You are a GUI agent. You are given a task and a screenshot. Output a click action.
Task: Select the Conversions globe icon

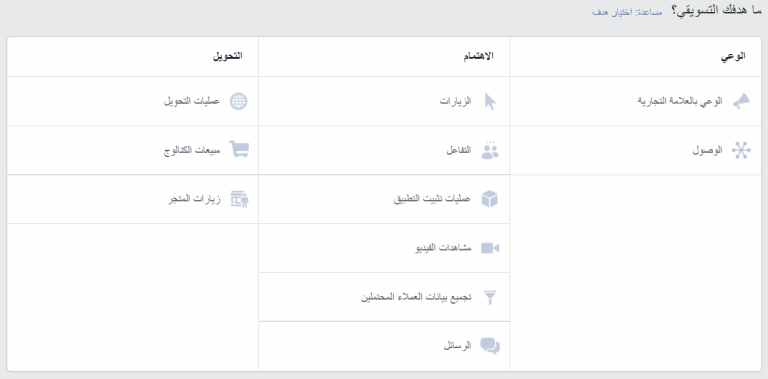click(x=239, y=101)
